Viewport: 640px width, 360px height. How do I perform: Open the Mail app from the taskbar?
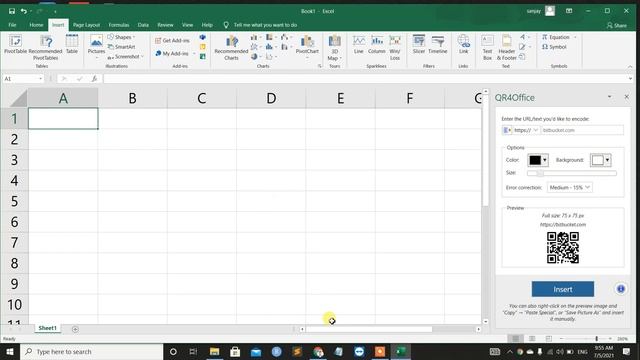[x=256, y=351]
